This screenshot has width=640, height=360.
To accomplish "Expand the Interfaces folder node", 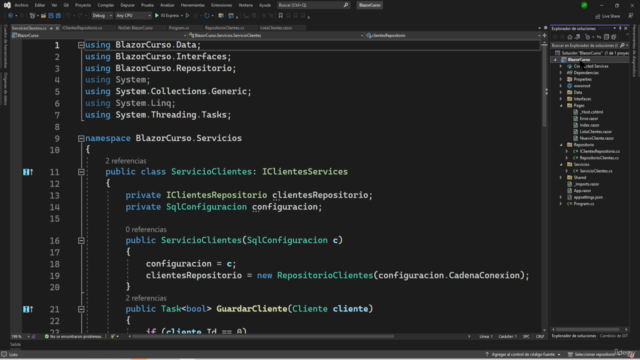I will (561, 99).
